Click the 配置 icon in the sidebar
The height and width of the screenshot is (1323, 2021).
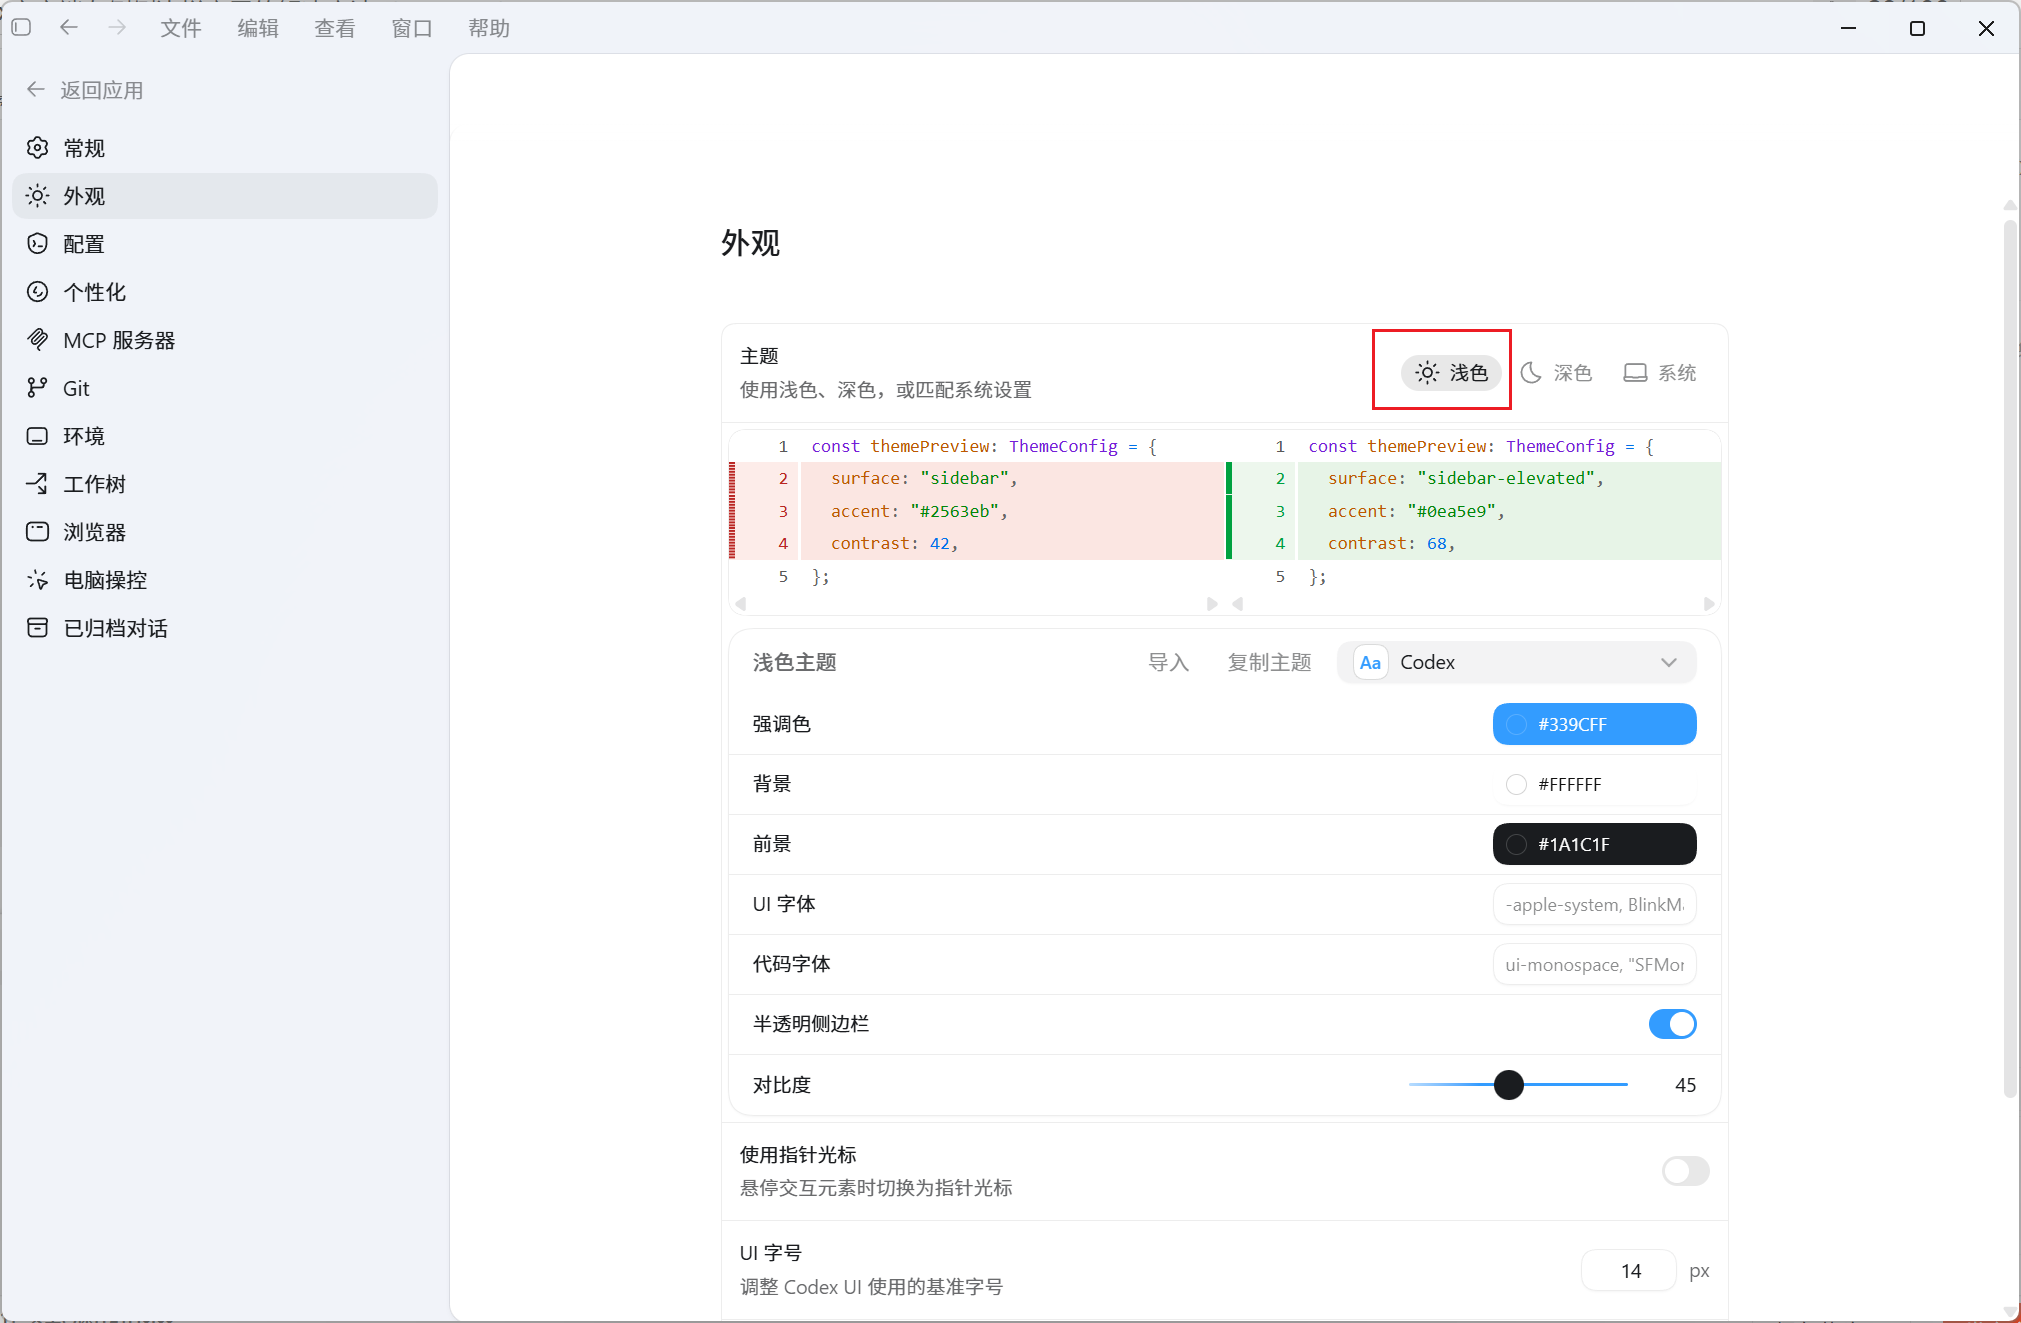(x=38, y=244)
